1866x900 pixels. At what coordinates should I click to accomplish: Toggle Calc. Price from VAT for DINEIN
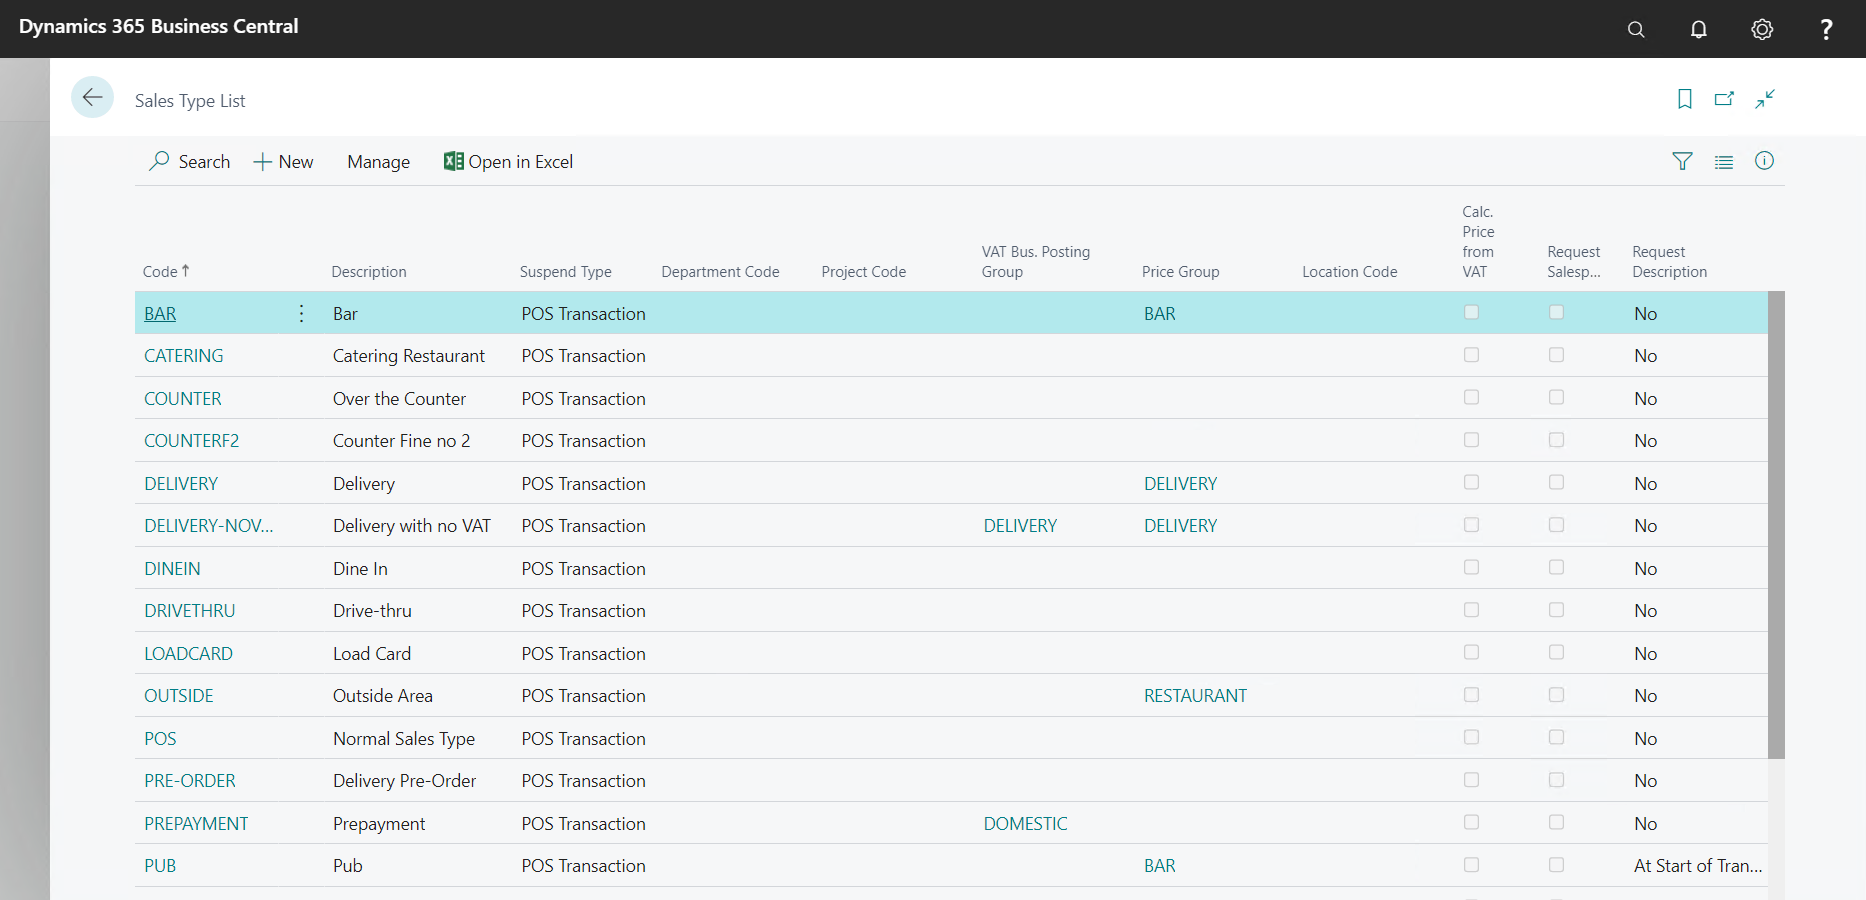[x=1471, y=567]
